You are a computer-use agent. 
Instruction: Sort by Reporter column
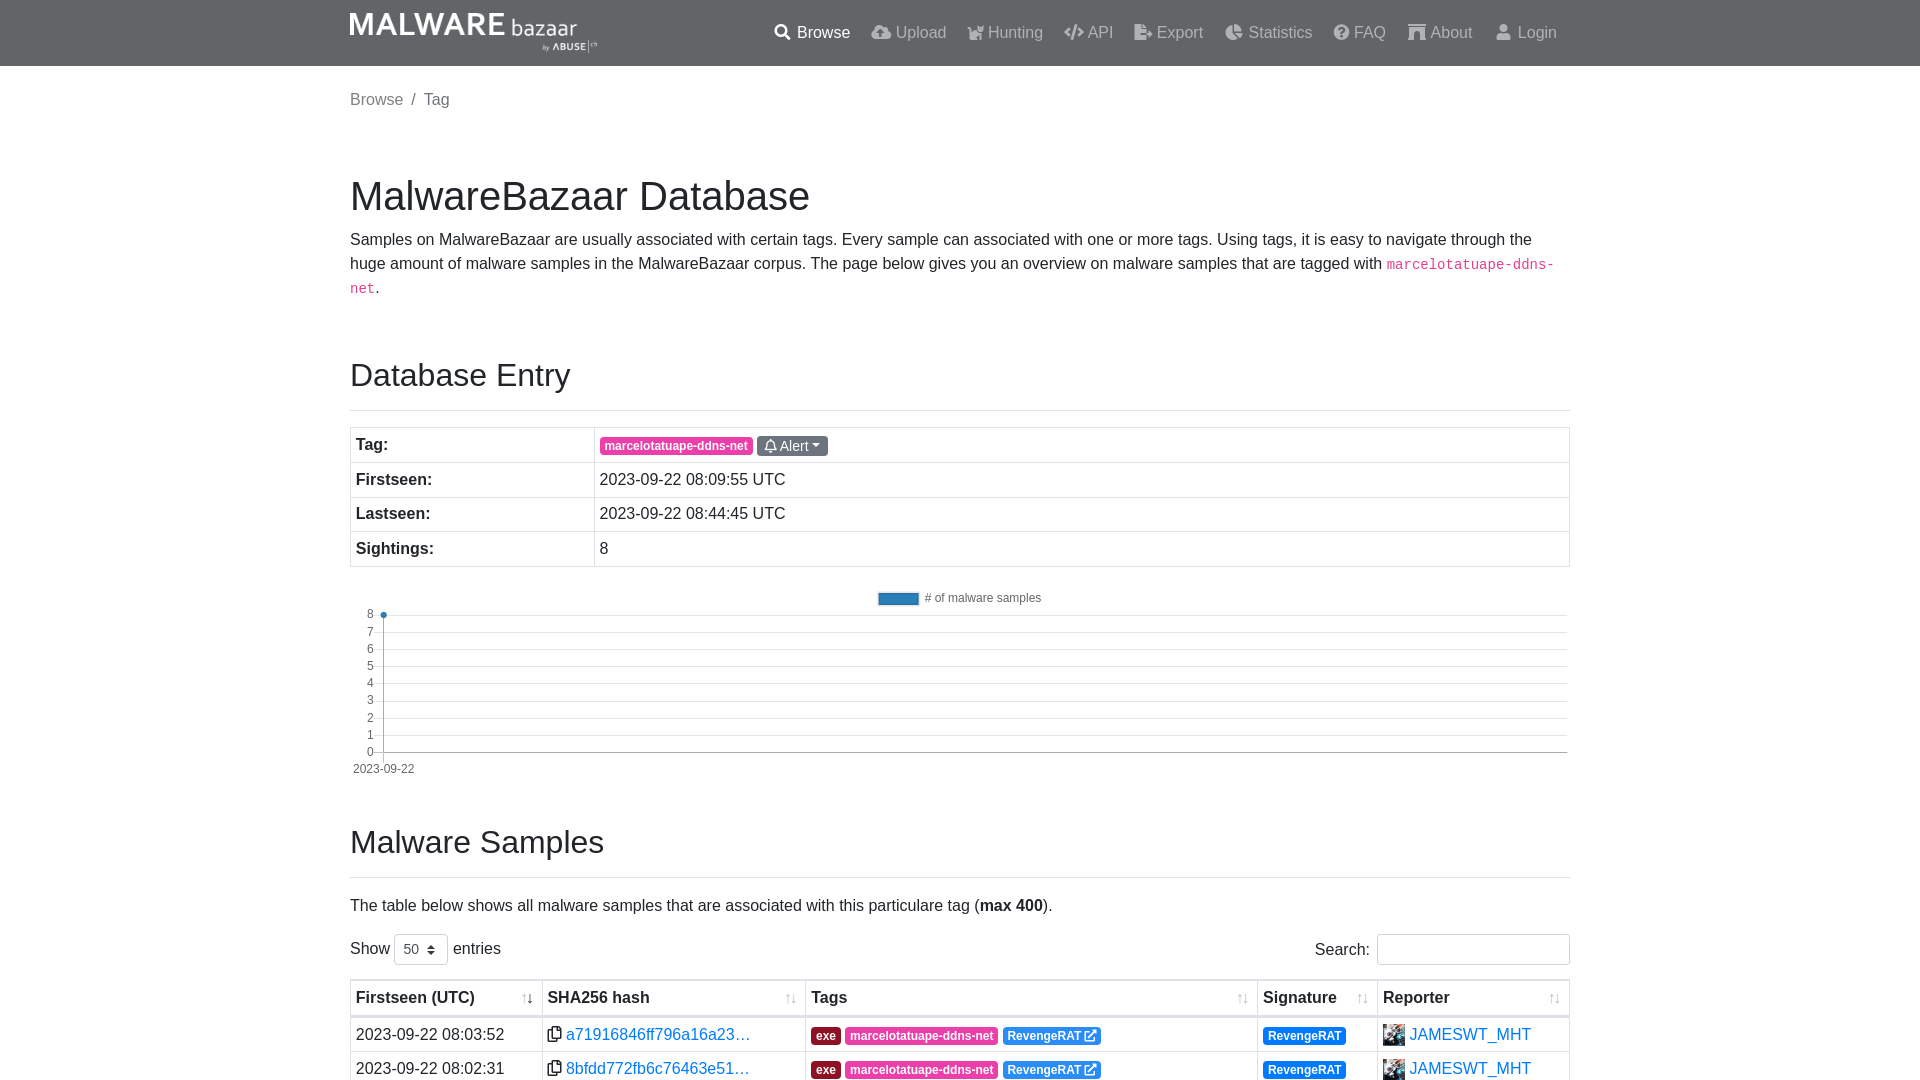point(1473,998)
